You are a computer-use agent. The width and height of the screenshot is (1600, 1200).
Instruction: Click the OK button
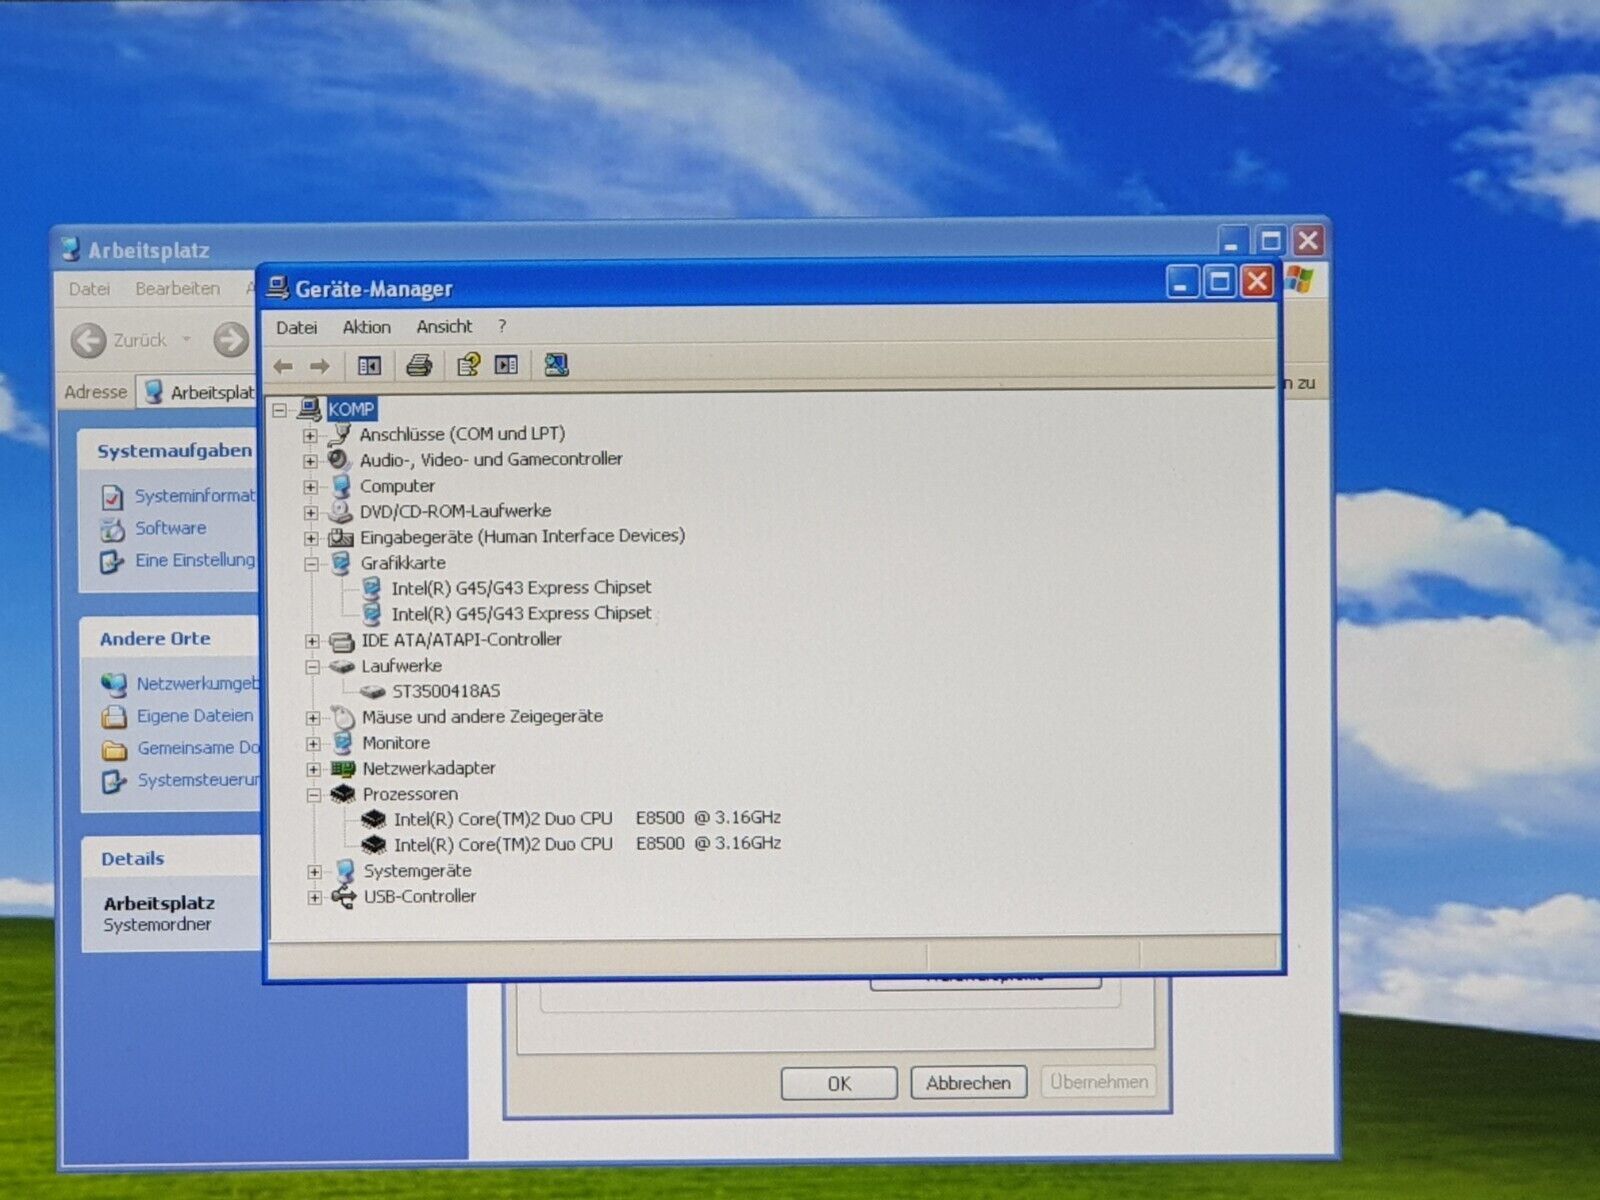click(x=838, y=1083)
